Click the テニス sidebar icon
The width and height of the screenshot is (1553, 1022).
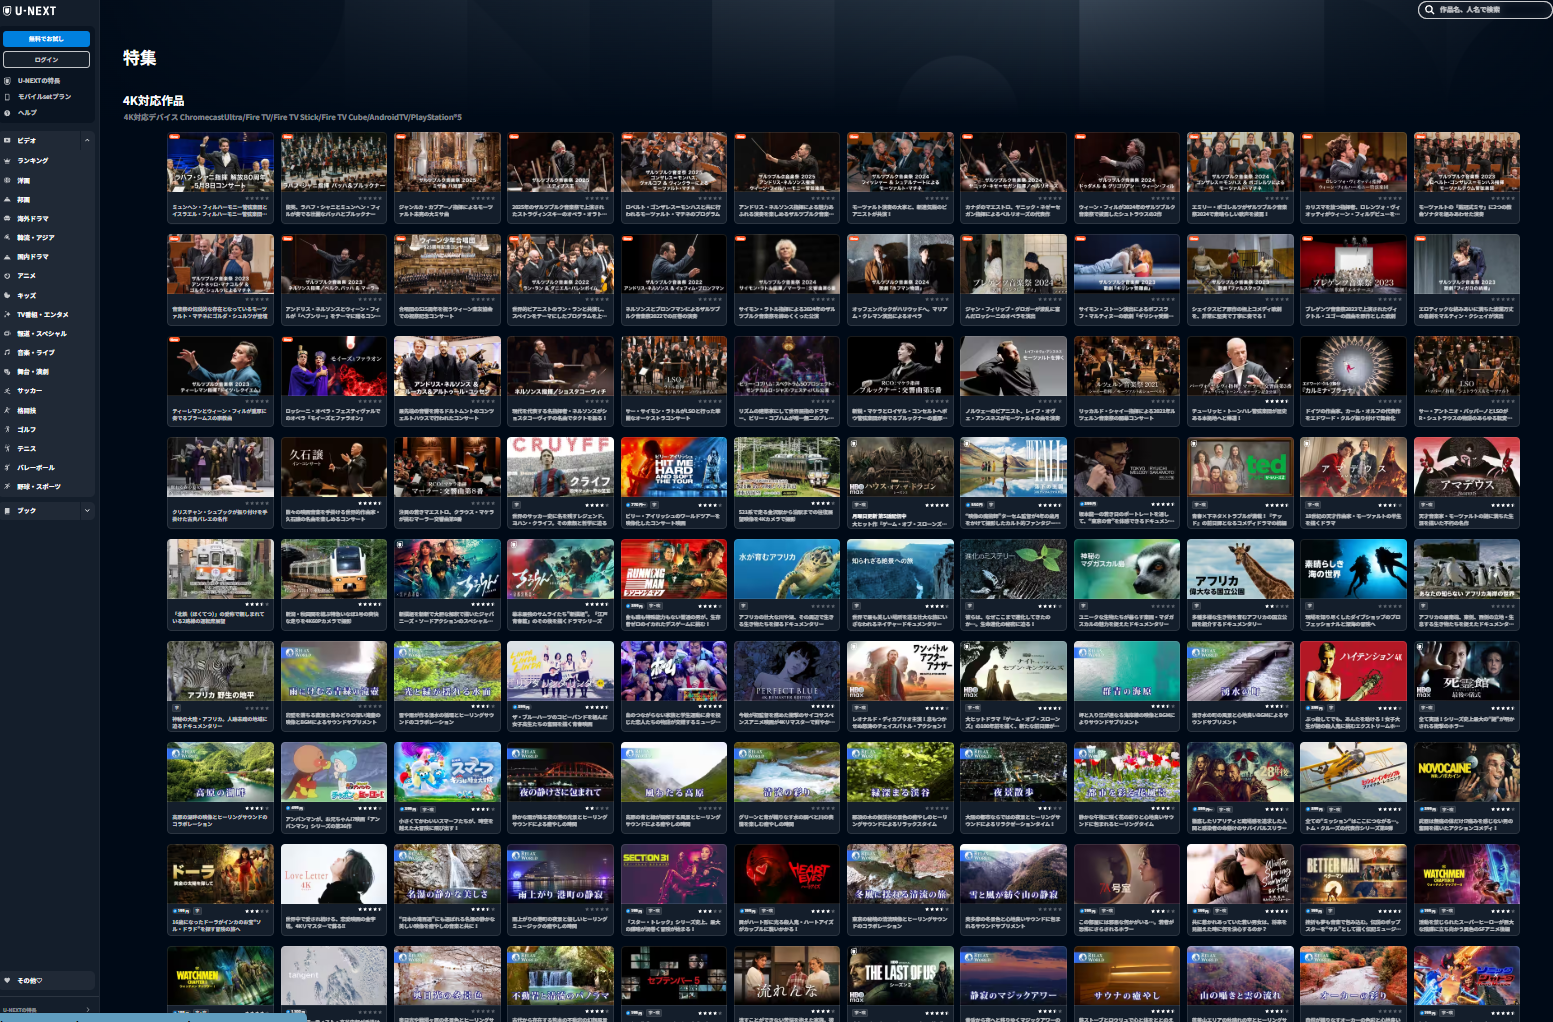(x=7, y=448)
